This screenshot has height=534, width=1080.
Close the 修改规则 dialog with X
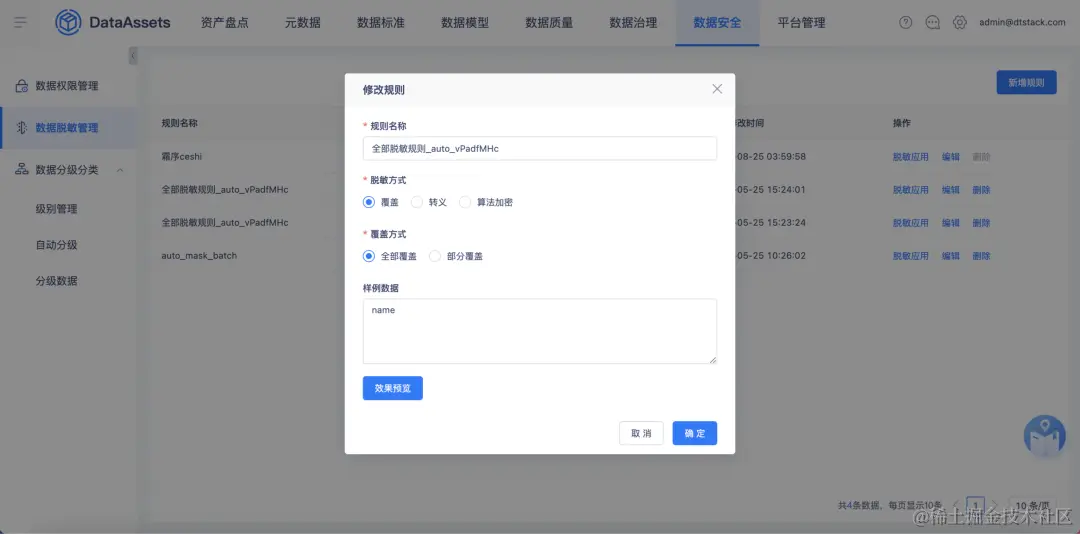(x=717, y=89)
